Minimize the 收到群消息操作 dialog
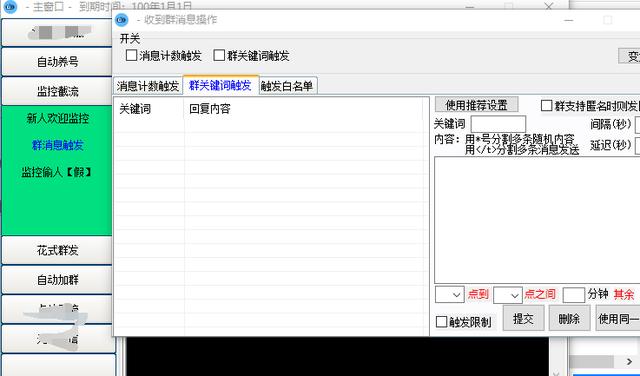Viewport: 640px width, 376px height. point(569,20)
